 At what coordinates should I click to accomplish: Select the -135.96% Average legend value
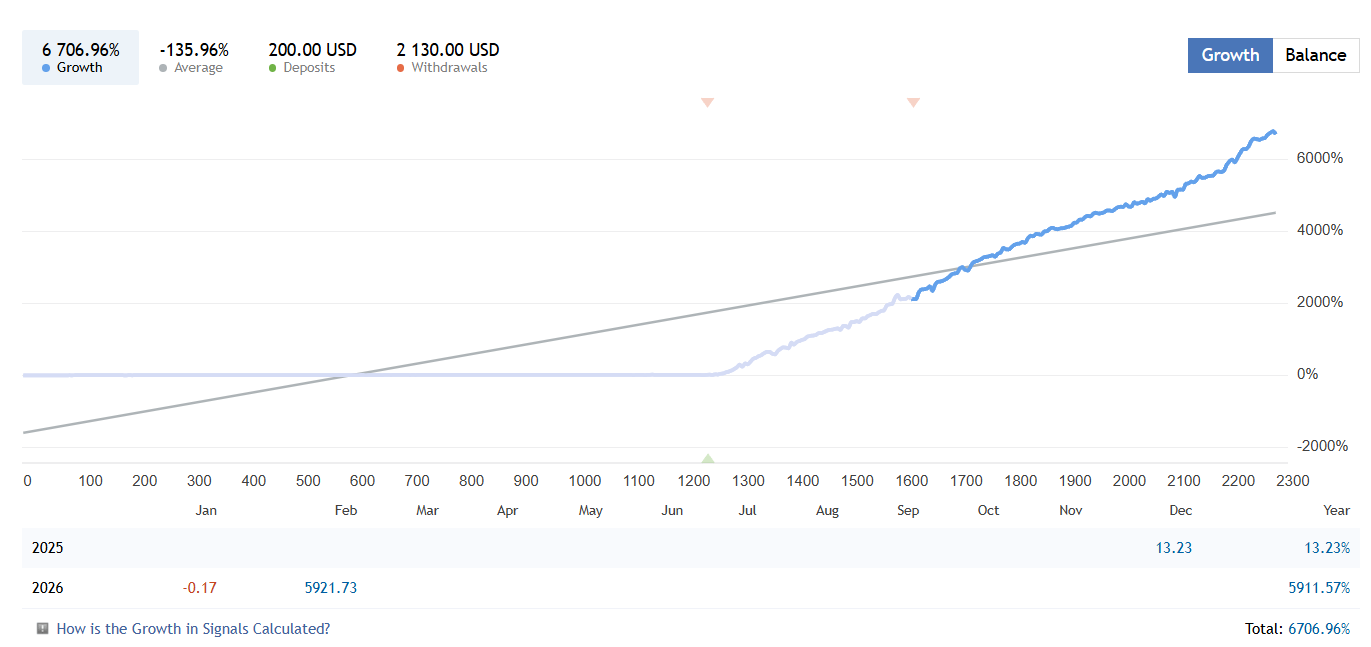point(194,50)
